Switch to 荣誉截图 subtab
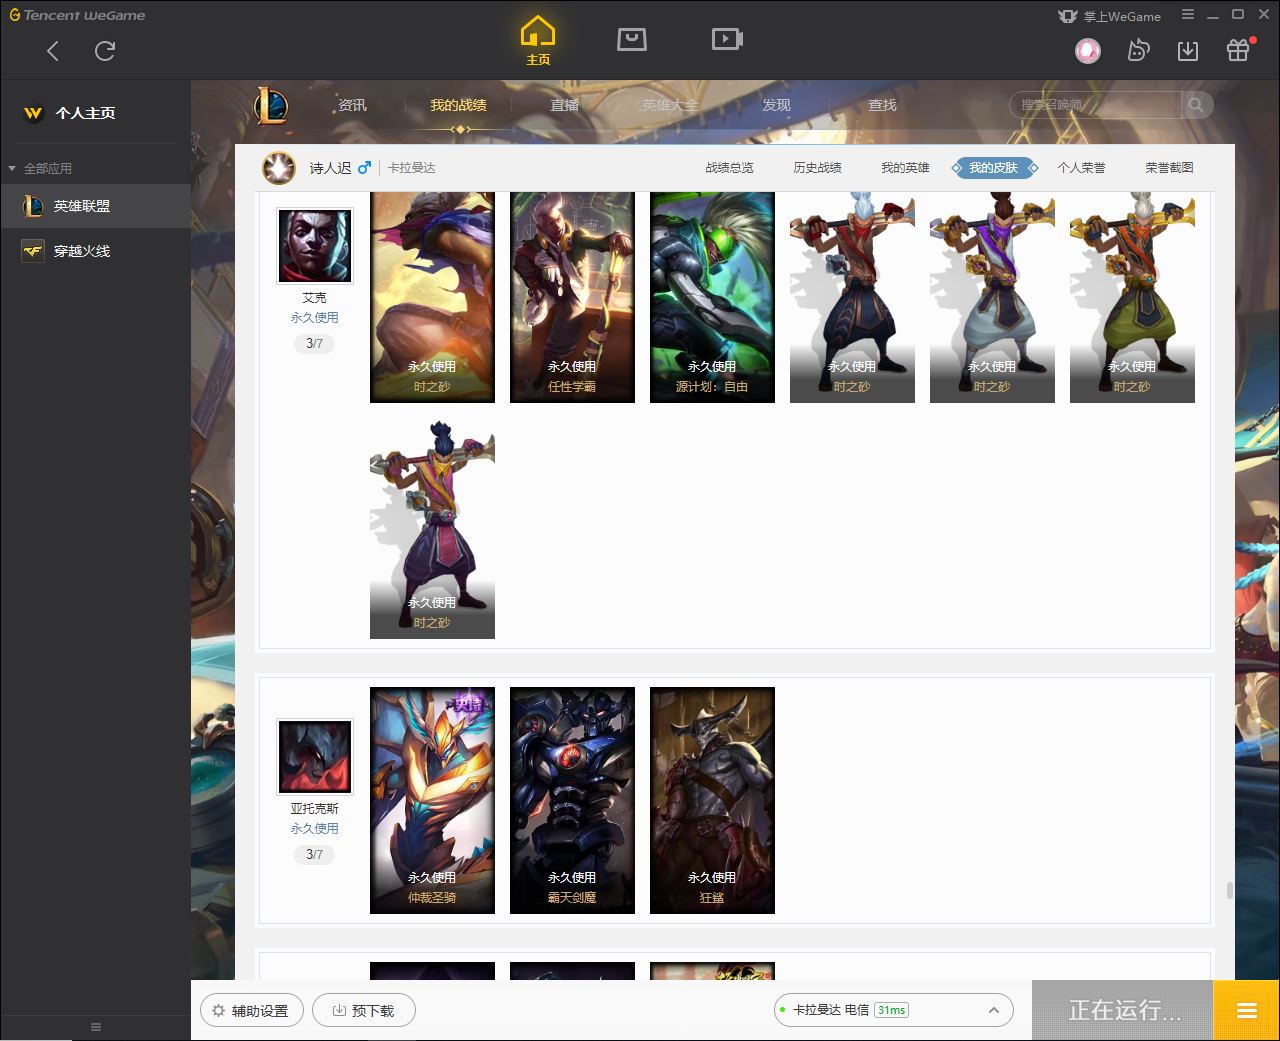Viewport: 1280px width, 1041px height. (1170, 168)
